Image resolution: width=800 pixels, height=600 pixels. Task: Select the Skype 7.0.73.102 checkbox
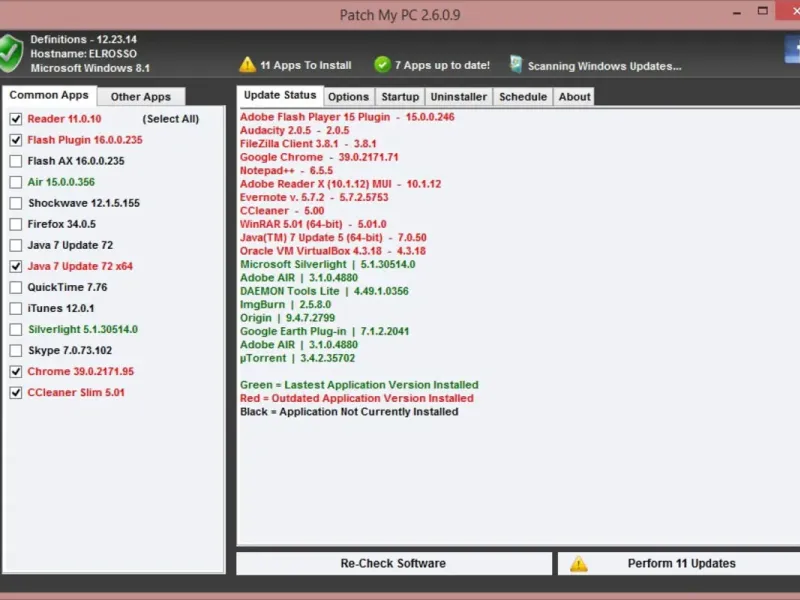click(x=16, y=351)
